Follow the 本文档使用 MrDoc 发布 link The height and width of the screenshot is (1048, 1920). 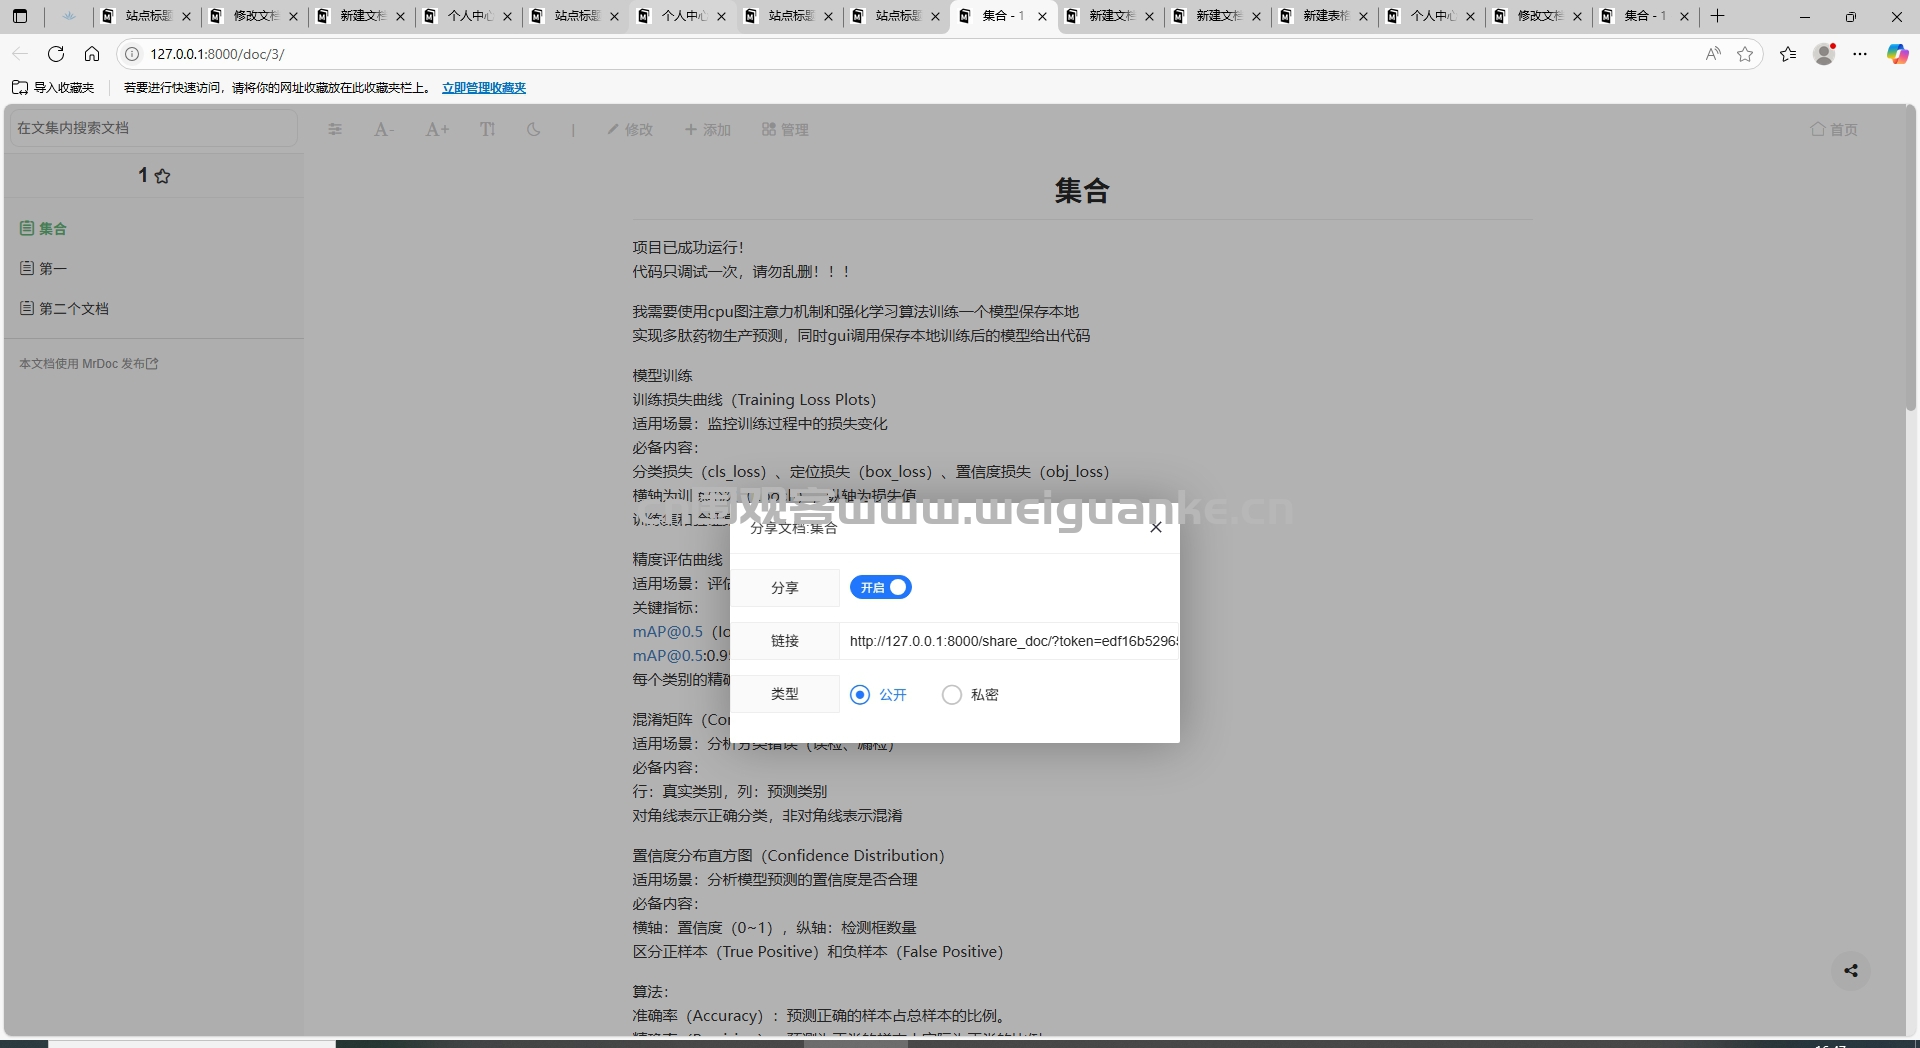coord(88,364)
